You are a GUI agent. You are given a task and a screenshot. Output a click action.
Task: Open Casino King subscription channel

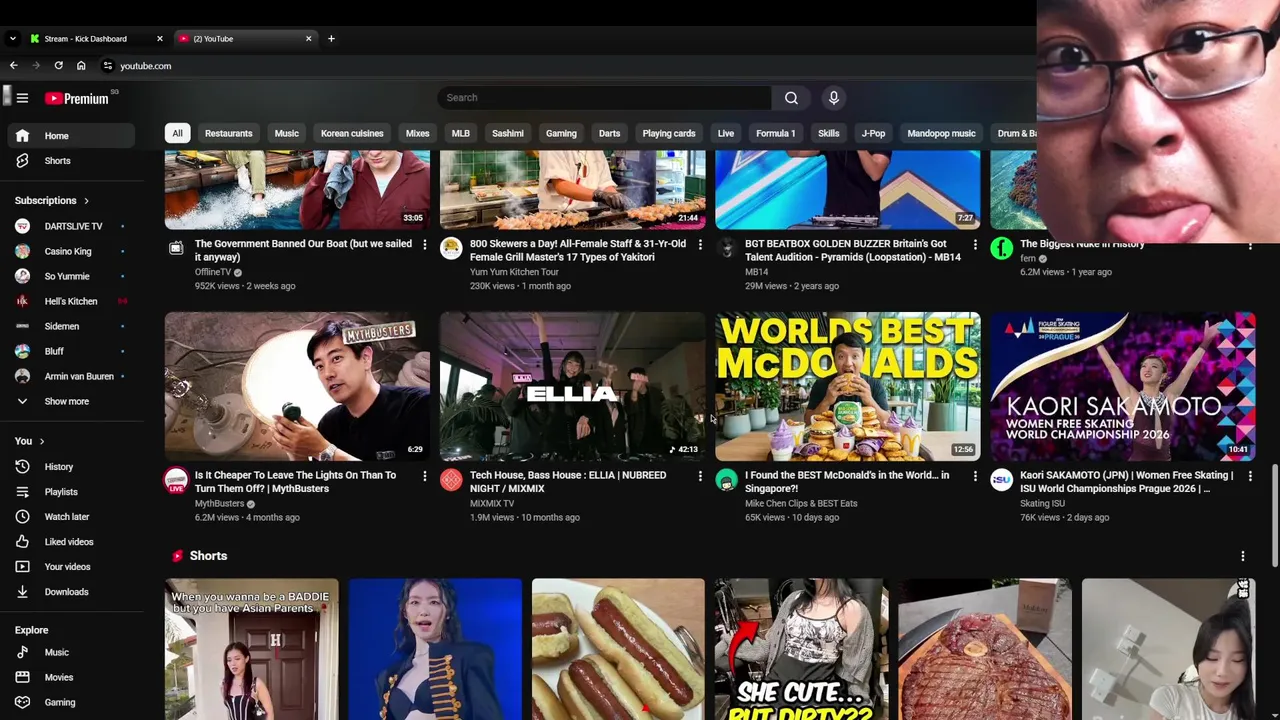[70, 251]
